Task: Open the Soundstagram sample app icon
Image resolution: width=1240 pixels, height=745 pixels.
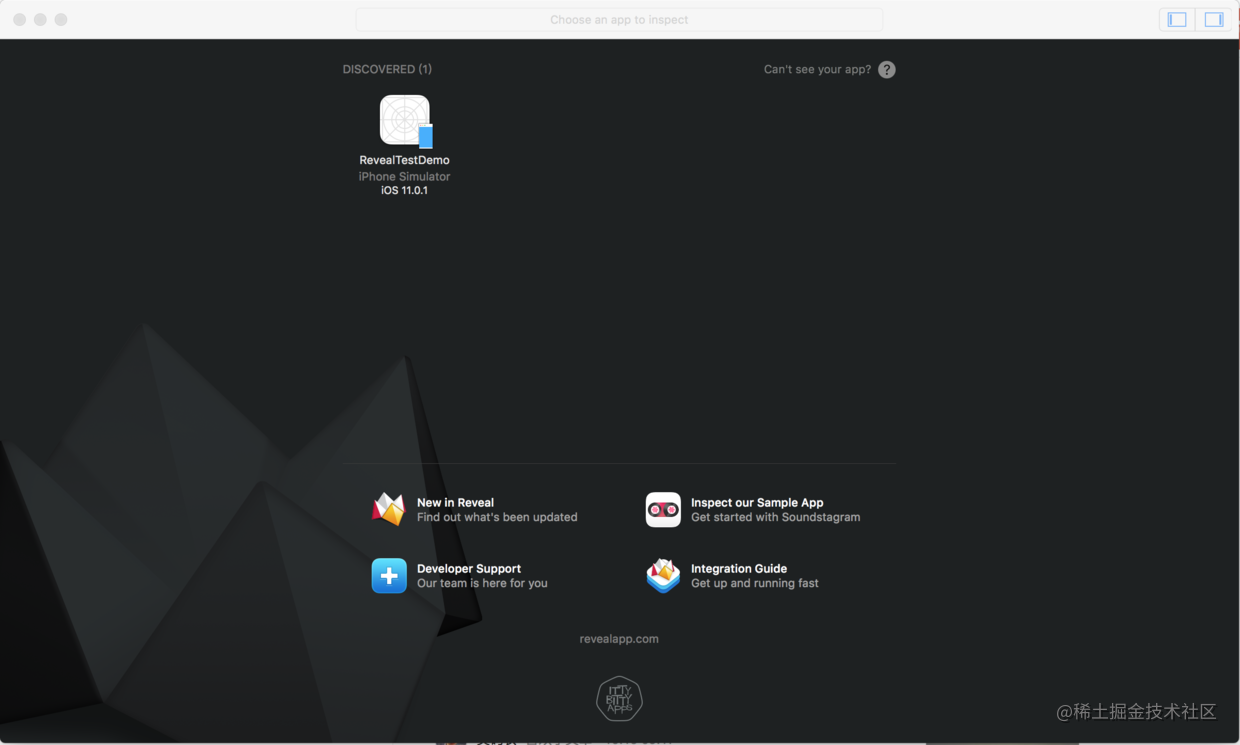Action: click(x=663, y=509)
